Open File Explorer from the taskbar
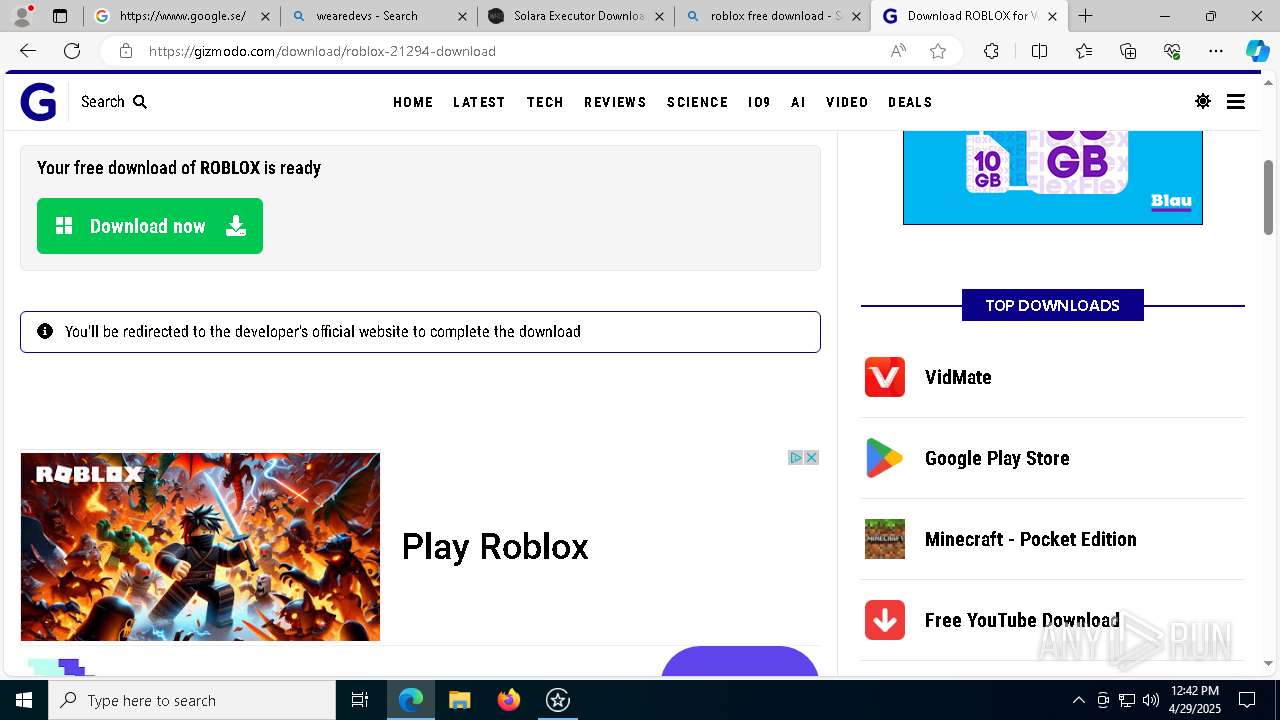Screen dimensions: 1280x720 [x=460, y=700]
